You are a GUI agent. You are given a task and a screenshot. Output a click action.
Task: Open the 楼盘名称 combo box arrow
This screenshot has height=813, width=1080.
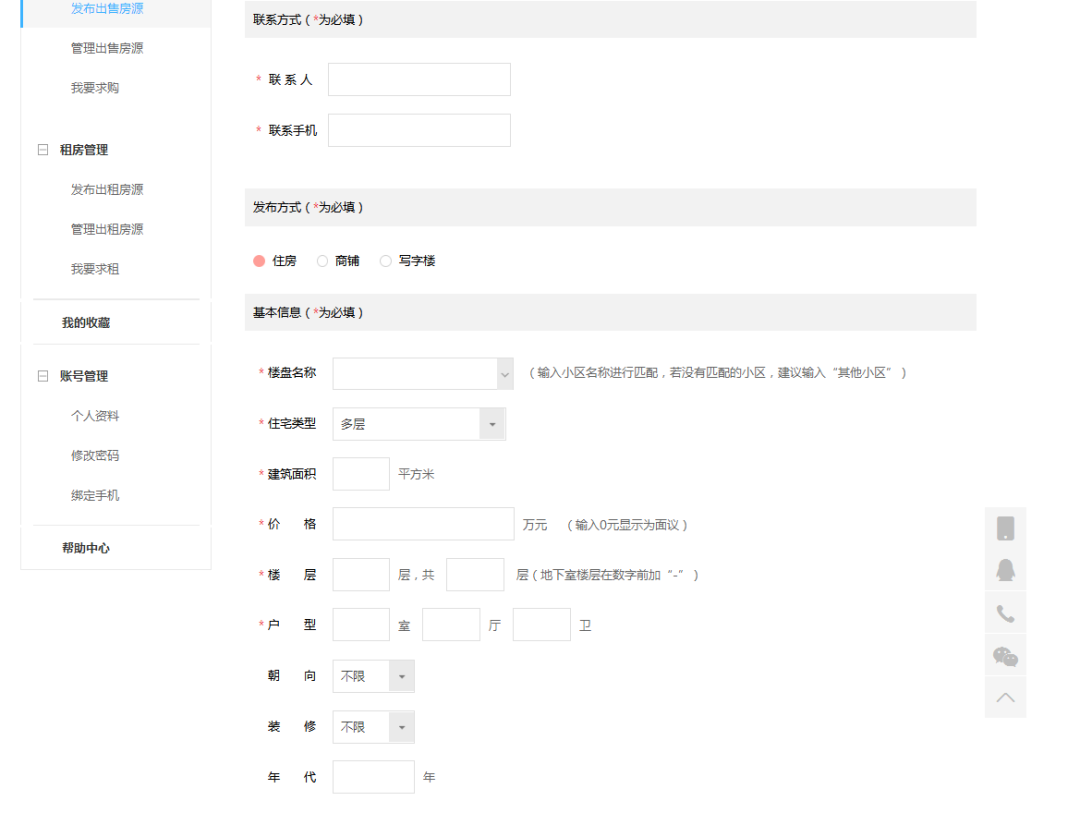505,373
